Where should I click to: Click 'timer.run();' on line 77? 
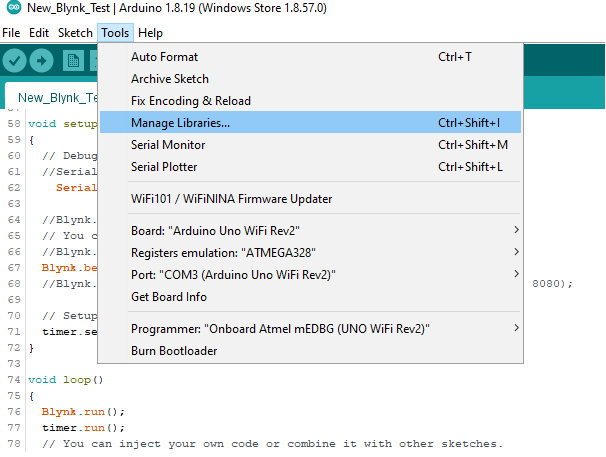click(x=83, y=428)
